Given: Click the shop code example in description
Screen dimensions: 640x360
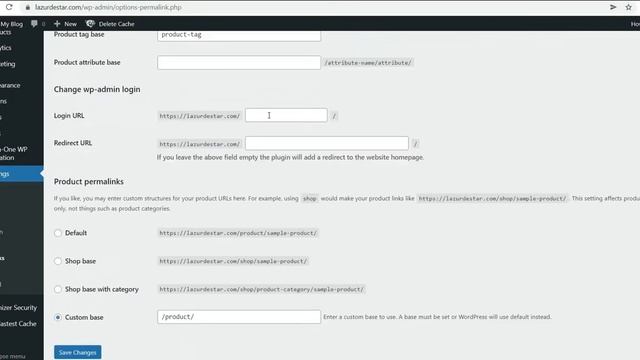Looking at the screenshot, I should [x=309, y=199].
